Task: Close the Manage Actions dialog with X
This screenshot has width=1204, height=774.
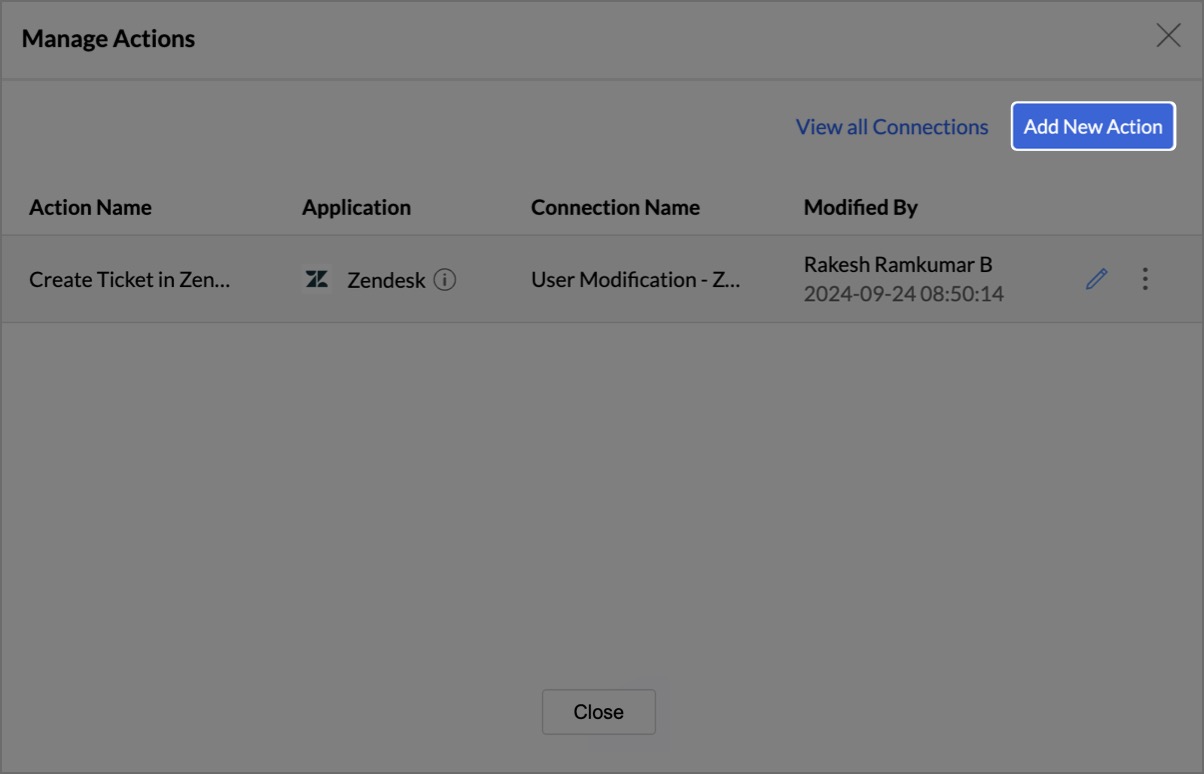Action: pyautogui.click(x=1168, y=37)
